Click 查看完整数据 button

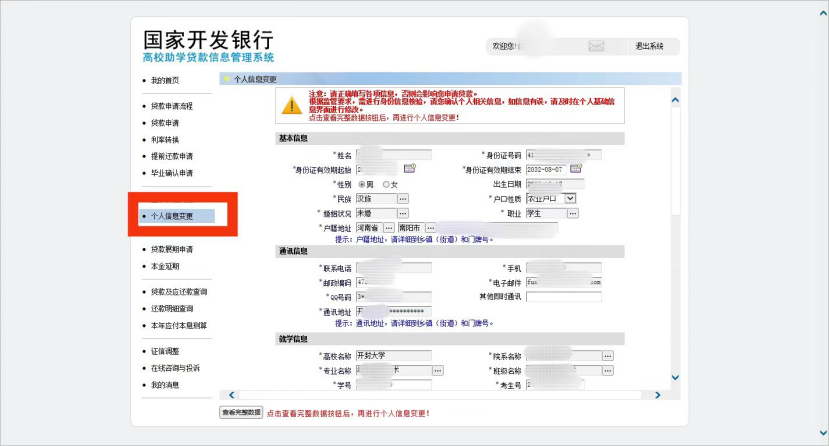click(x=241, y=413)
